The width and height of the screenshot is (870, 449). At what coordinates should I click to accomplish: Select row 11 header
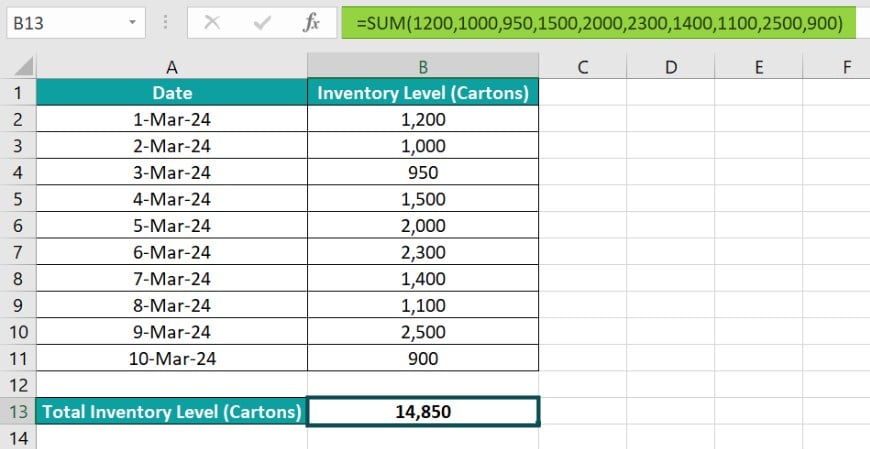(18, 359)
